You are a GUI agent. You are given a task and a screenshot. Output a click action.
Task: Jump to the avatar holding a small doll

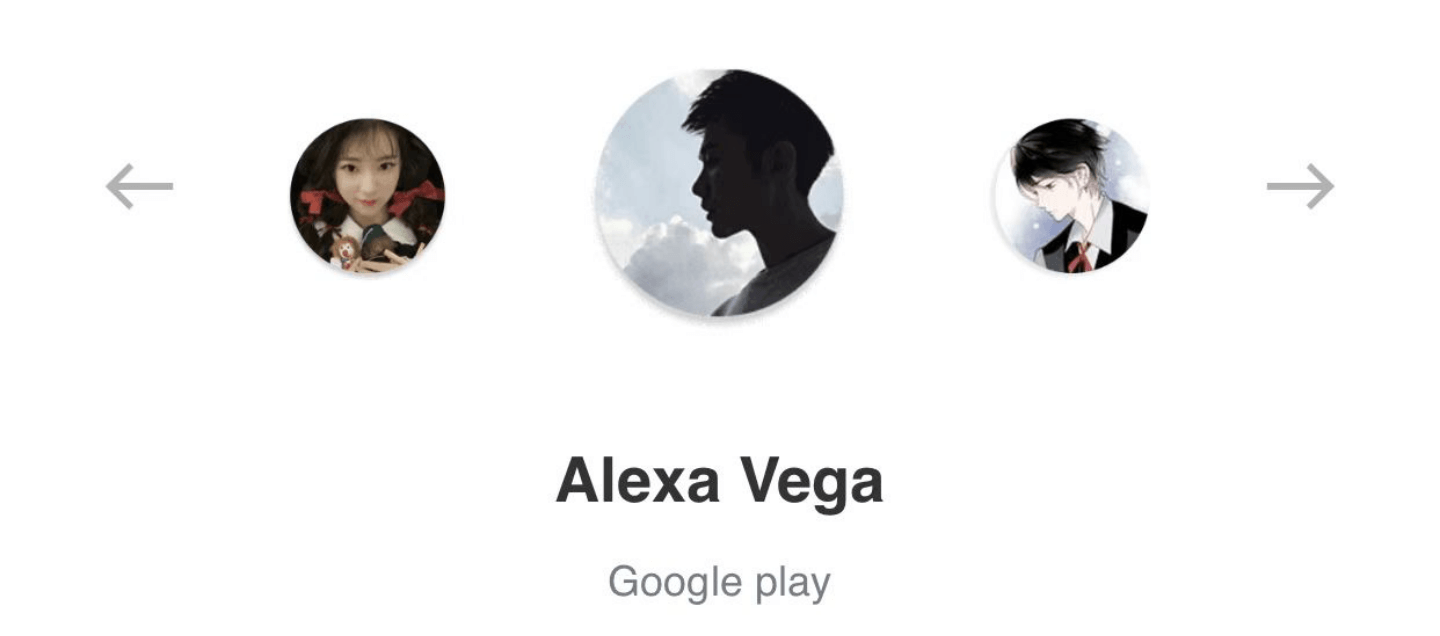pyautogui.click(x=367, y=195)
